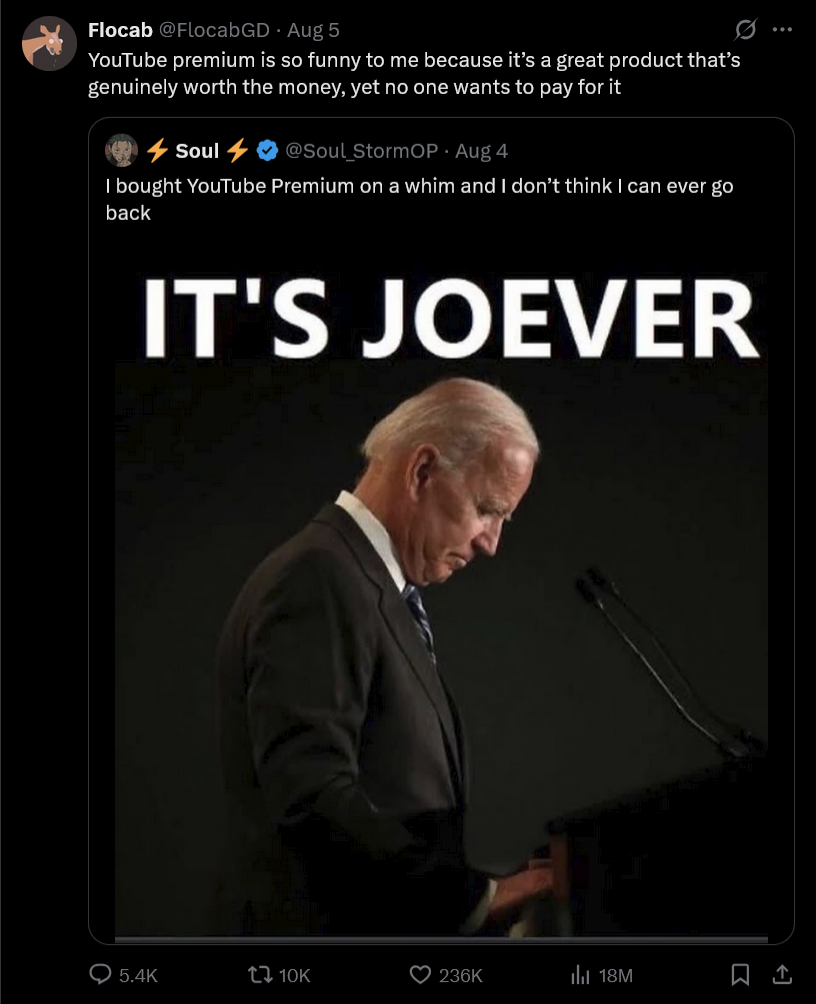Repost the tweet via retweet arrows icon
This screenshot has height=1004, width=816.
259,975
